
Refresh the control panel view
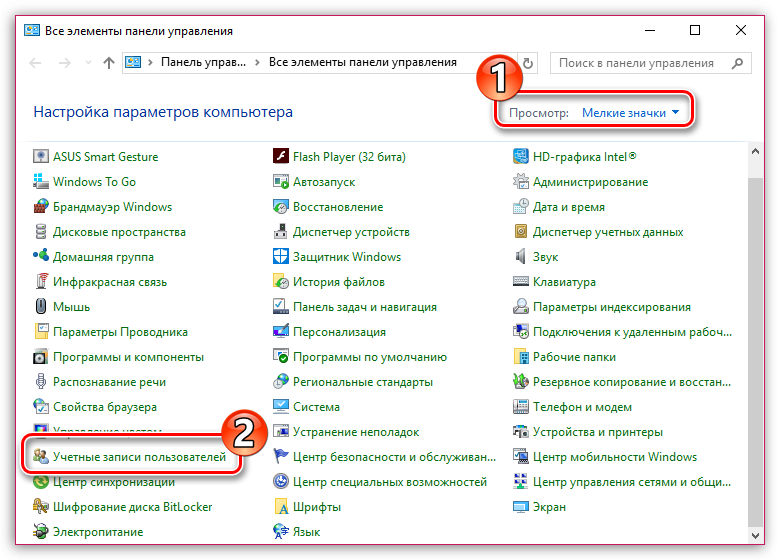[528, 63]
